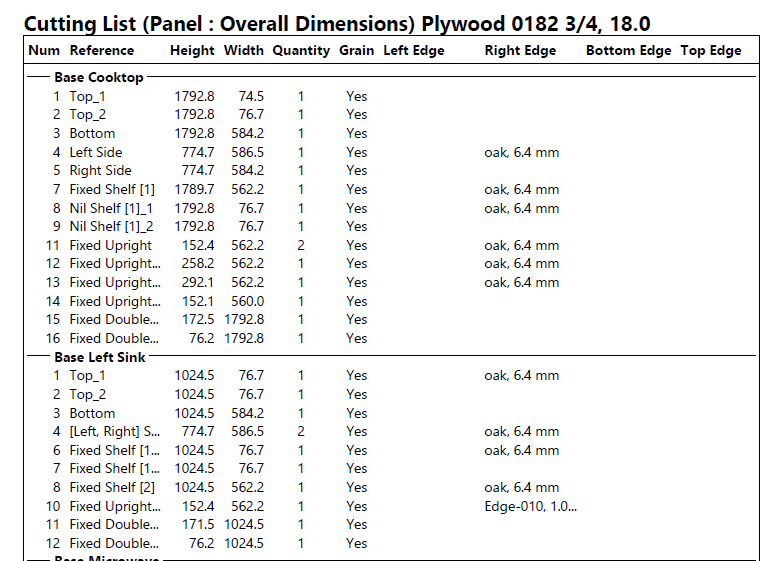Select the Right Side reference row

[100, 171]
